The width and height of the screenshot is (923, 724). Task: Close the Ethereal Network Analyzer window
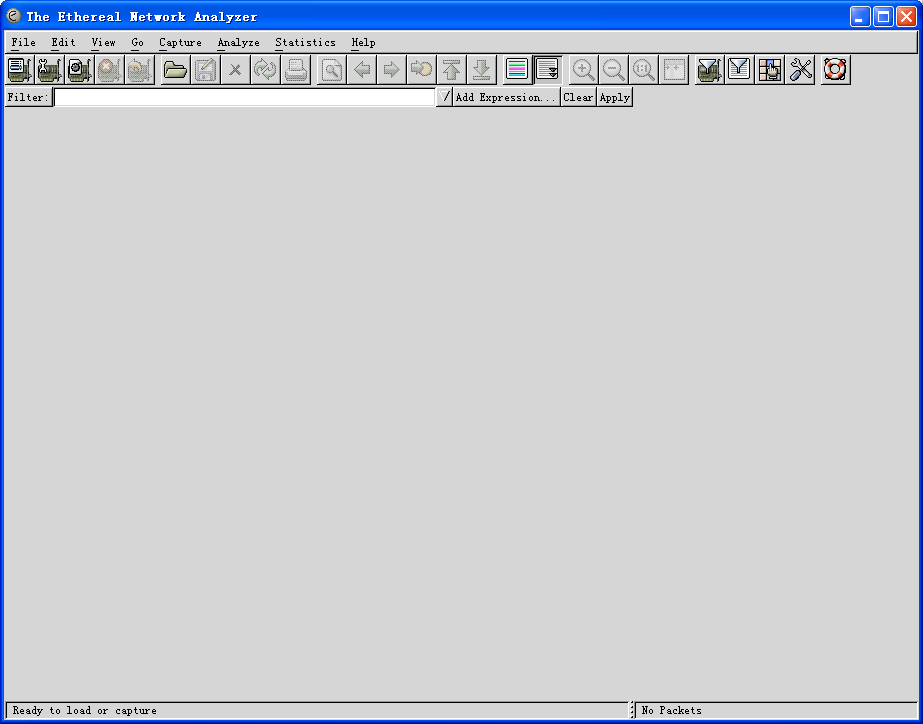click(x=906, y=16)
